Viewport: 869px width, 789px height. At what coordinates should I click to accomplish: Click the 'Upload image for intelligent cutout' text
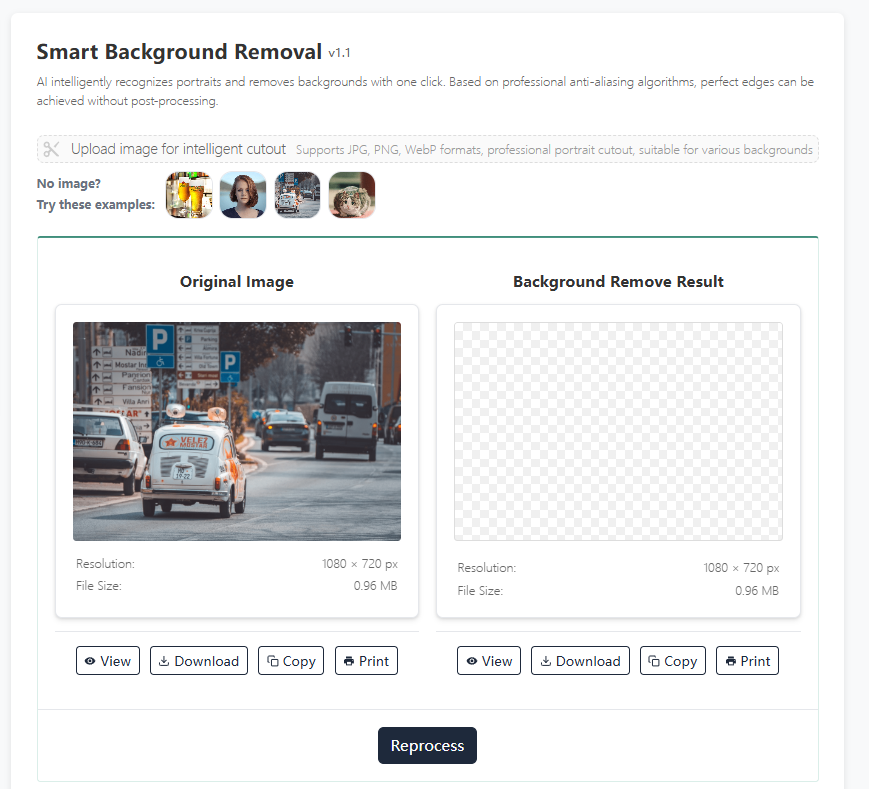coord(178,149)
